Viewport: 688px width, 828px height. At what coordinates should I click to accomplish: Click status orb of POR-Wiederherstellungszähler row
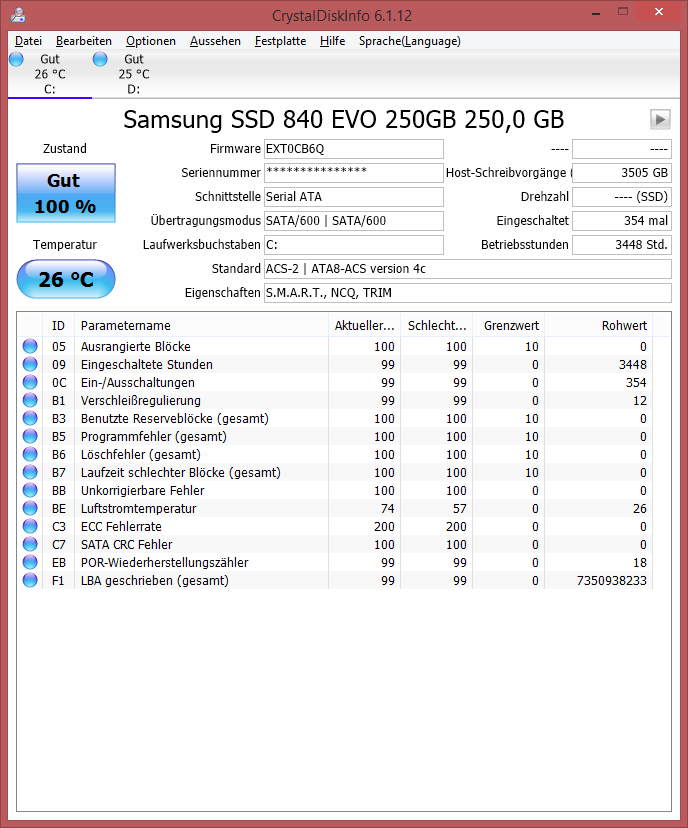click(x=30, y=562)
